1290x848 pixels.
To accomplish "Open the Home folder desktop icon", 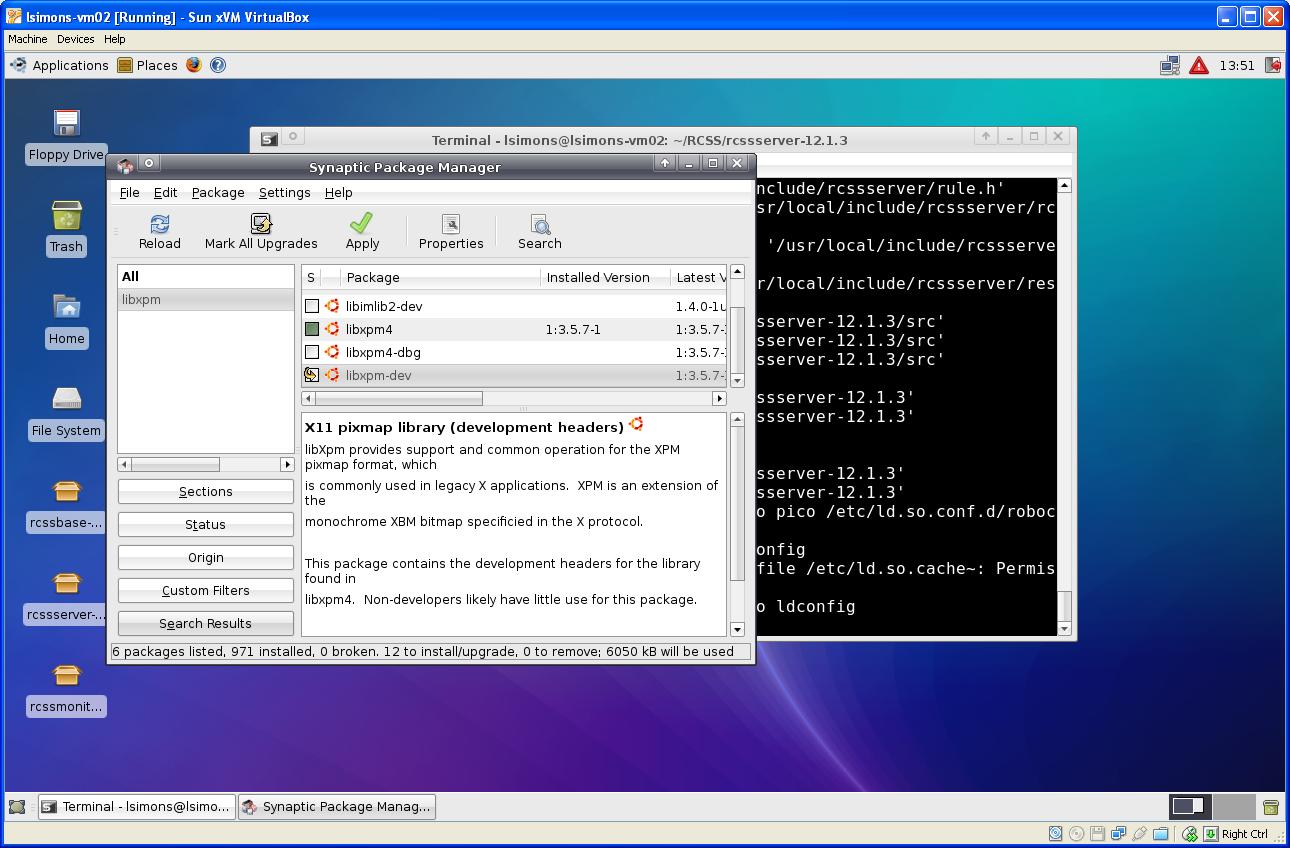I will (x=66, y=306).
